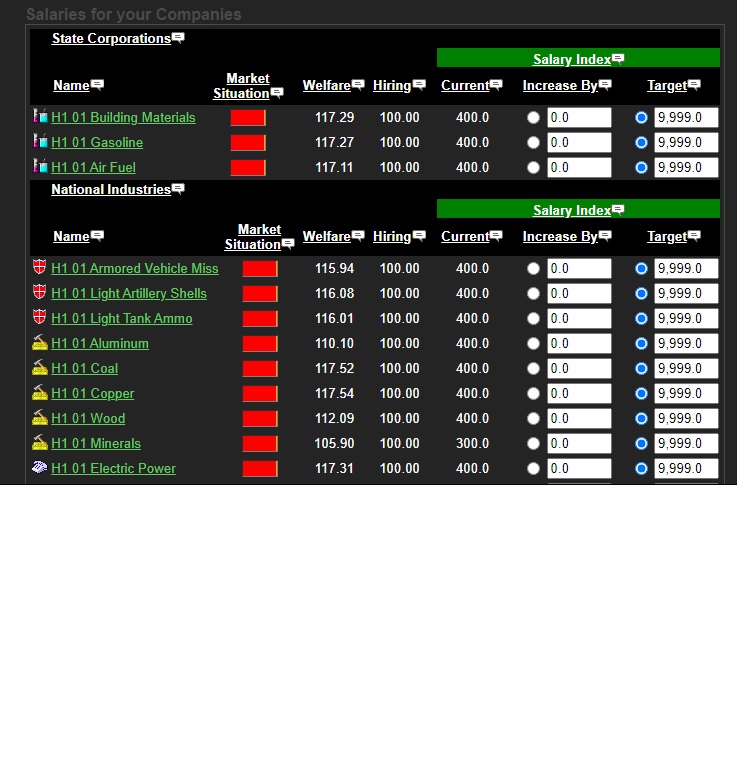The image size is (737, 760).
Task: Focus the Increase By field for Building Materials
Action: pos(579,117)
